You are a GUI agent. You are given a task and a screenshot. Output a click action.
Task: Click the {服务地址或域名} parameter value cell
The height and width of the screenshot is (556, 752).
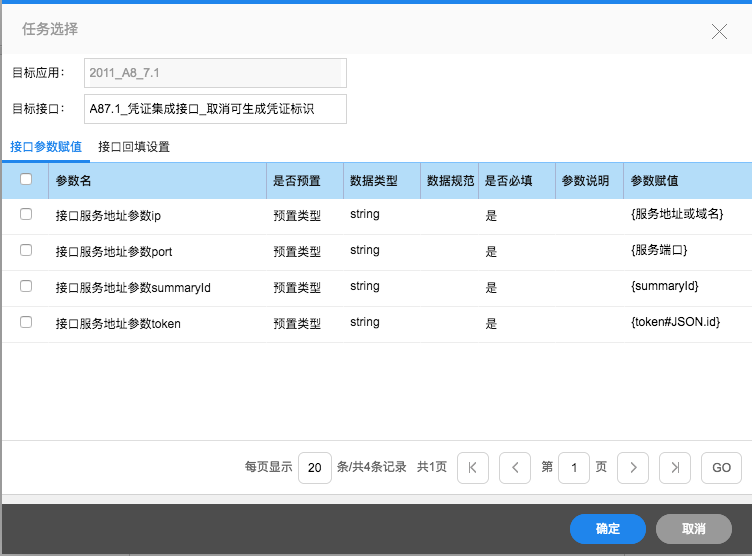click(677, 214)
